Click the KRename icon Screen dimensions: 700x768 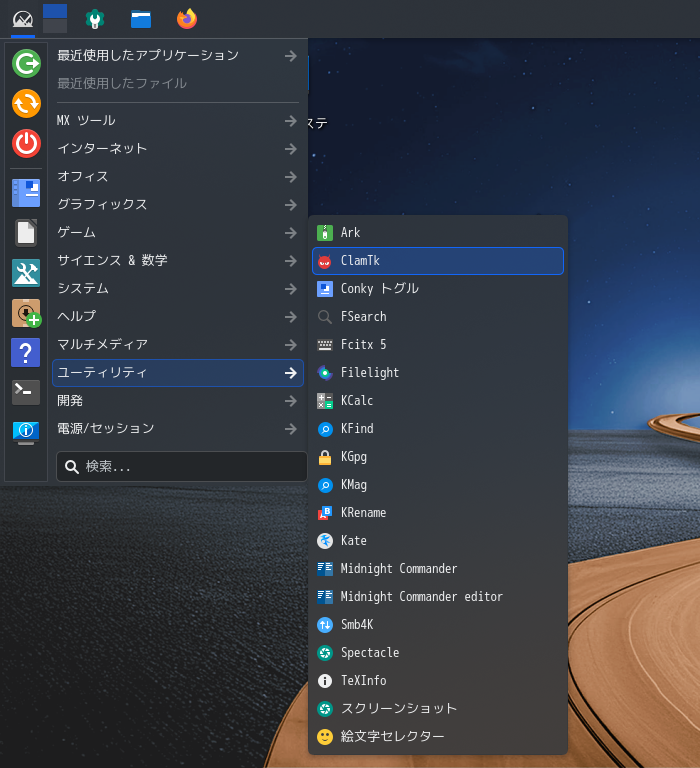click(x=325, y=513)
